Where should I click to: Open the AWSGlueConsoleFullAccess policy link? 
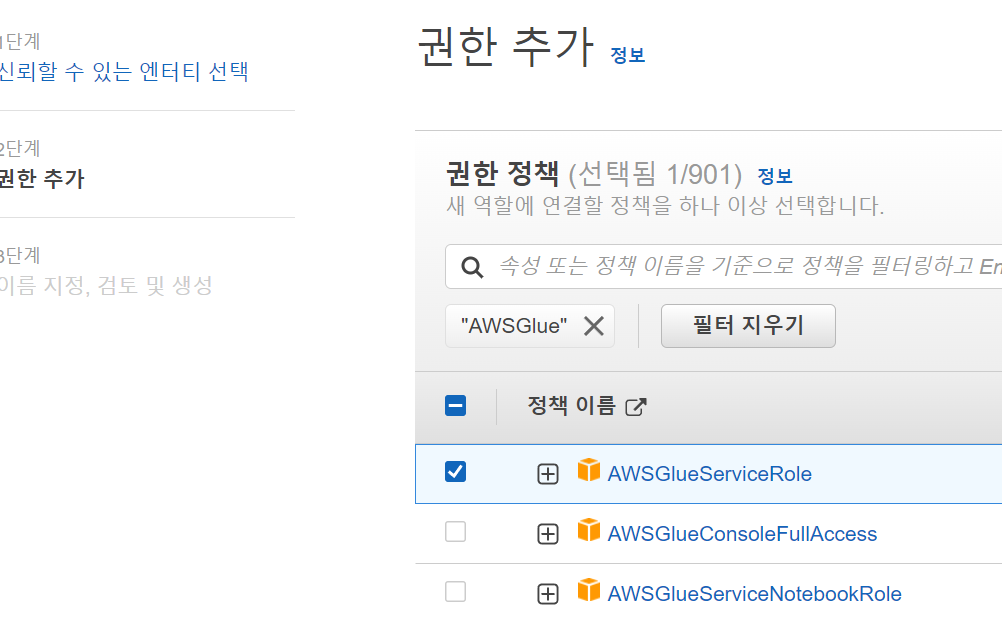pyautogui.click(x=742, y=534)
